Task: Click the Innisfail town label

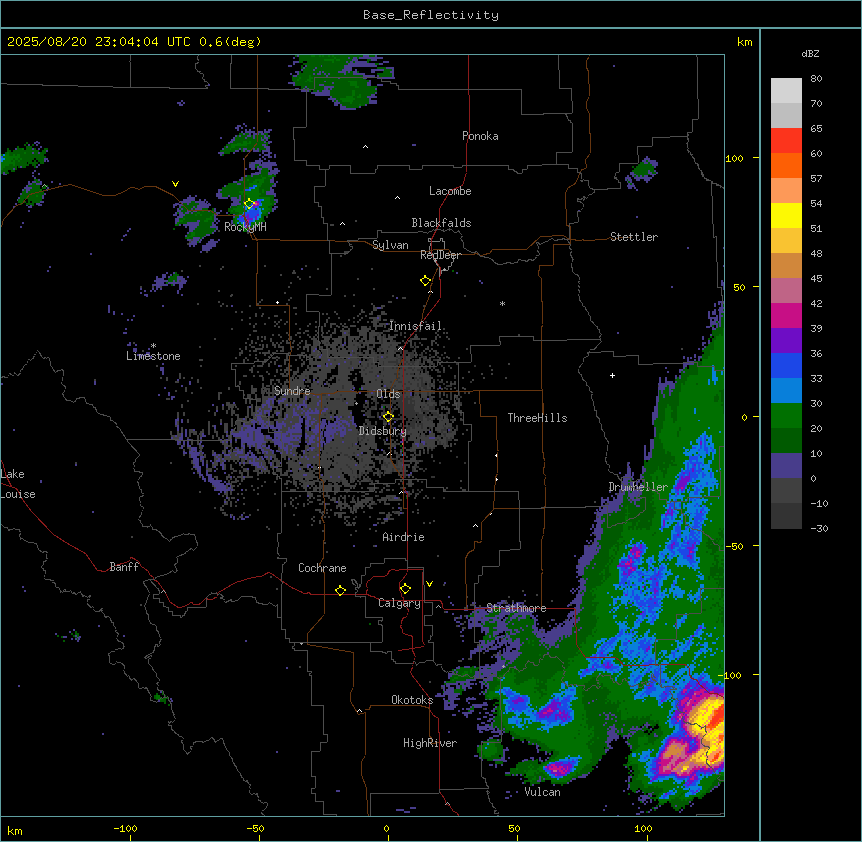Action: tap(416, 326)
